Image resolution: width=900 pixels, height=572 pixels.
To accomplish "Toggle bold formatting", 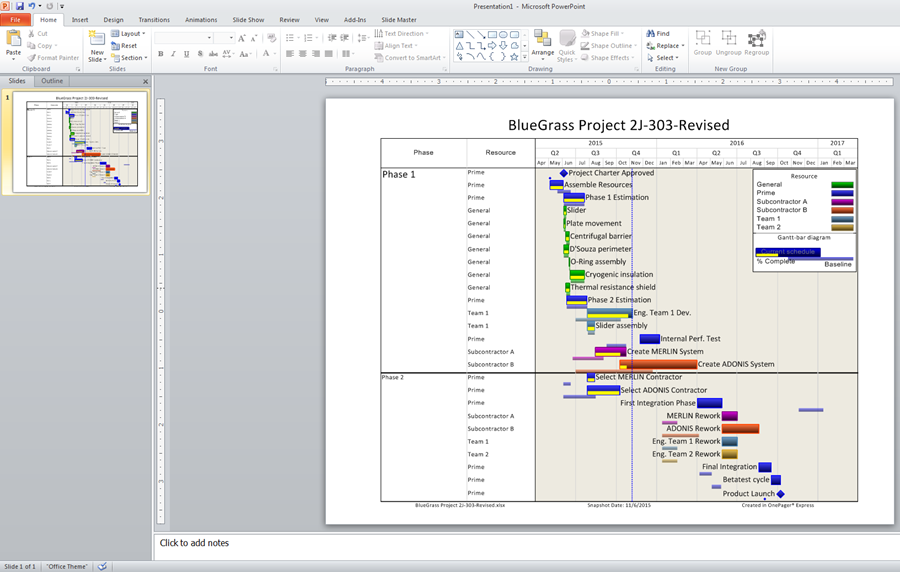I will [160, 54].
